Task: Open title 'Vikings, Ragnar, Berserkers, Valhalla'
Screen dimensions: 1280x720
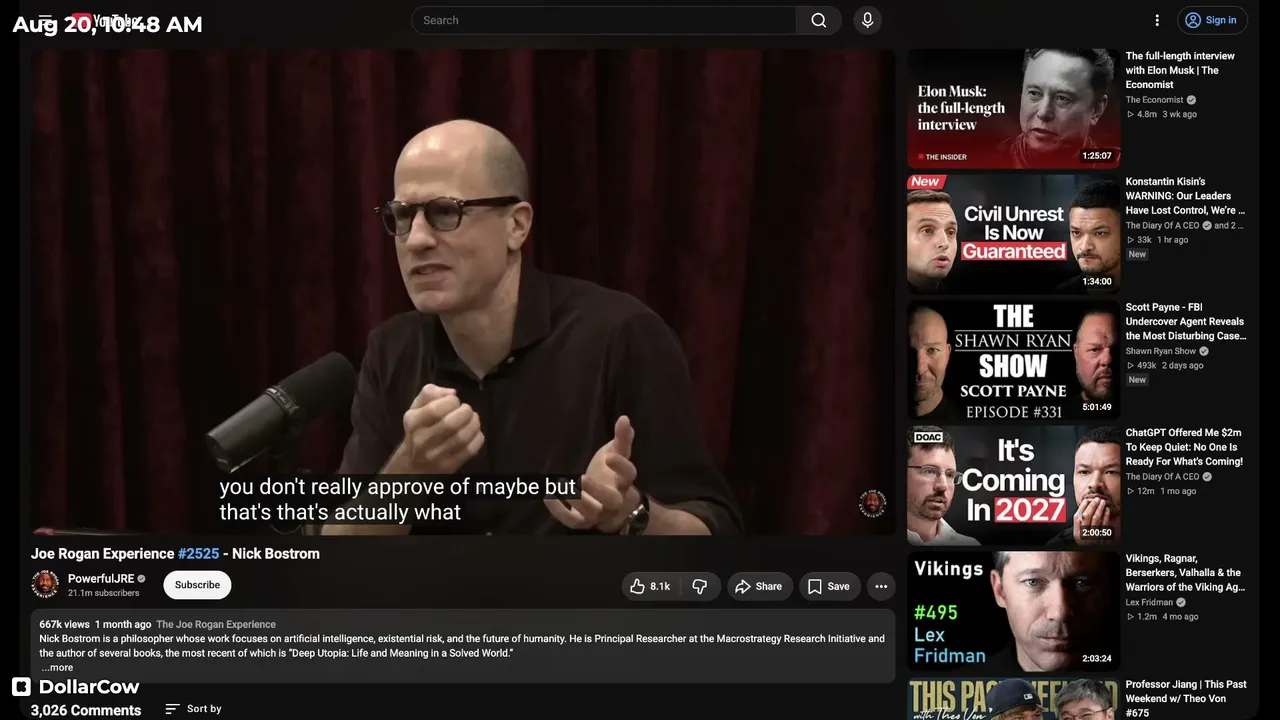Action: [1186, 573]
